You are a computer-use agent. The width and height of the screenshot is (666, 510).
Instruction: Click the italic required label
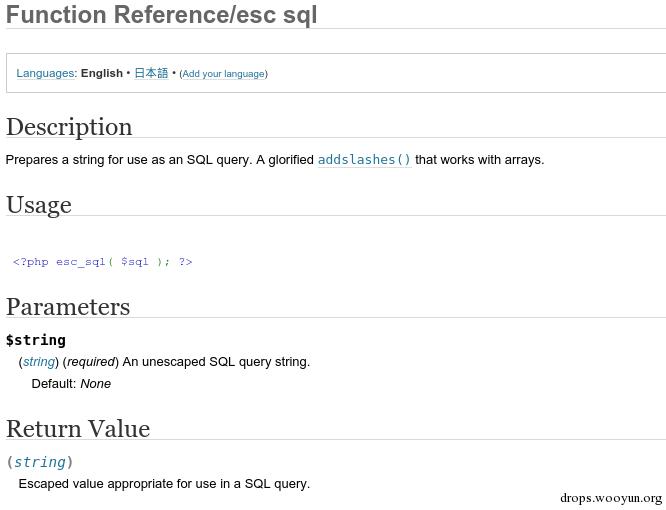click(x=91, y=362)
